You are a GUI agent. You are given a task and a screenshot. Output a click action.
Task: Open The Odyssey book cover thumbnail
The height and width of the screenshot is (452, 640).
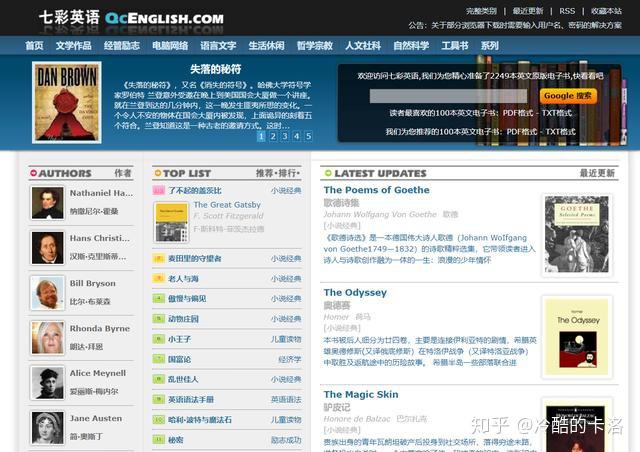point(577,337)
